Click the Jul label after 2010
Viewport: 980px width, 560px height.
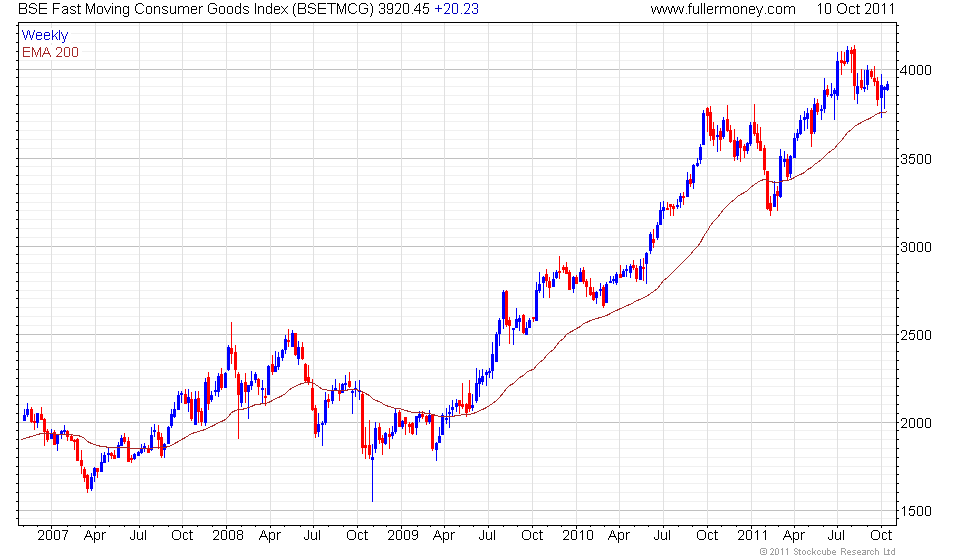[662, 536]
